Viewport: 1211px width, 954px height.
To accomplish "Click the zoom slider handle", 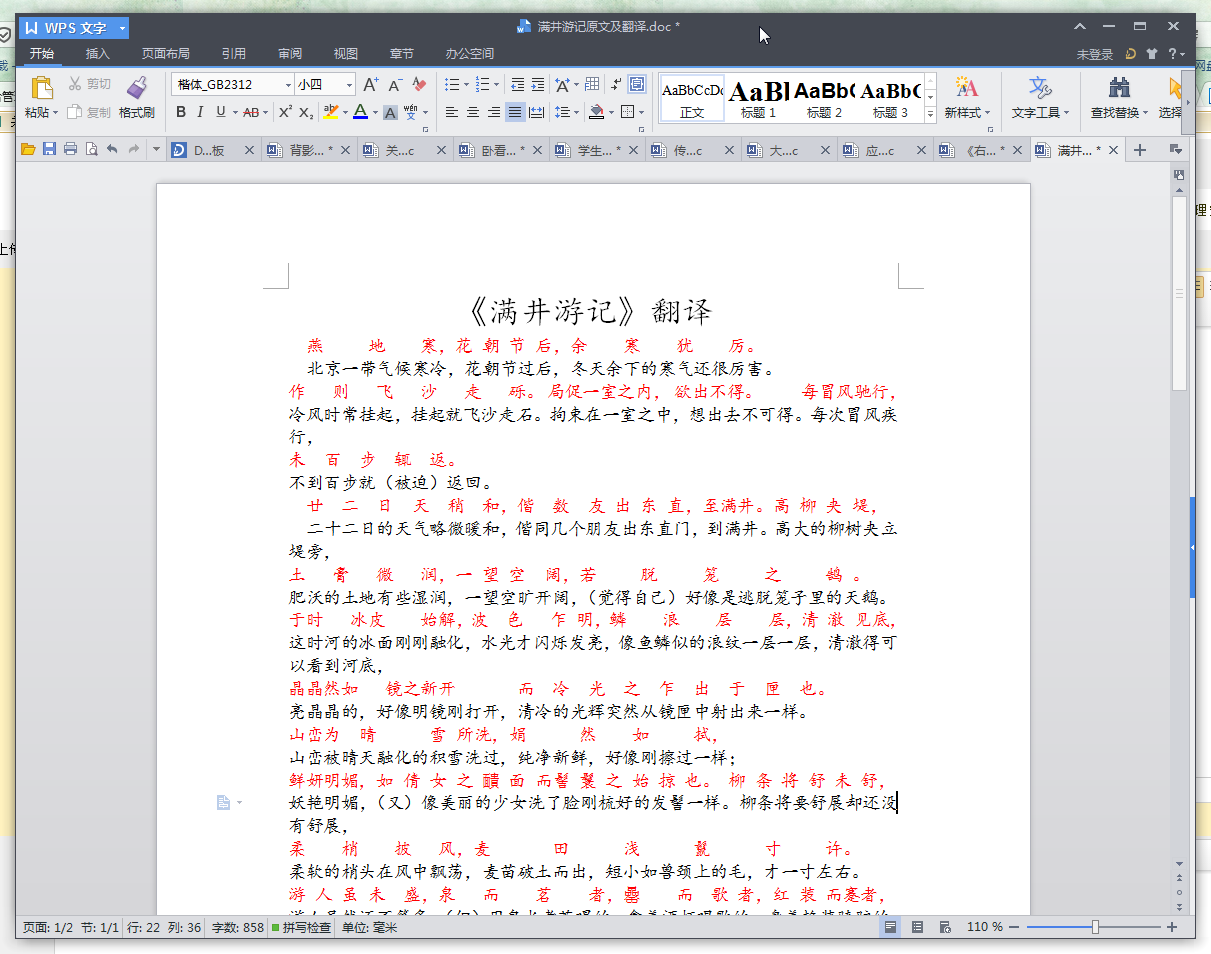I will (x=1095, y=928).
